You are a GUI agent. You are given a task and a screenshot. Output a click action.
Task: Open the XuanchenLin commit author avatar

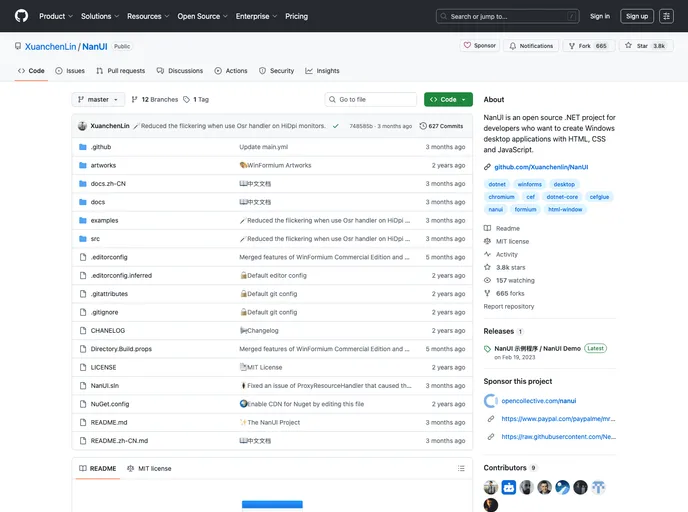(82, 126)
